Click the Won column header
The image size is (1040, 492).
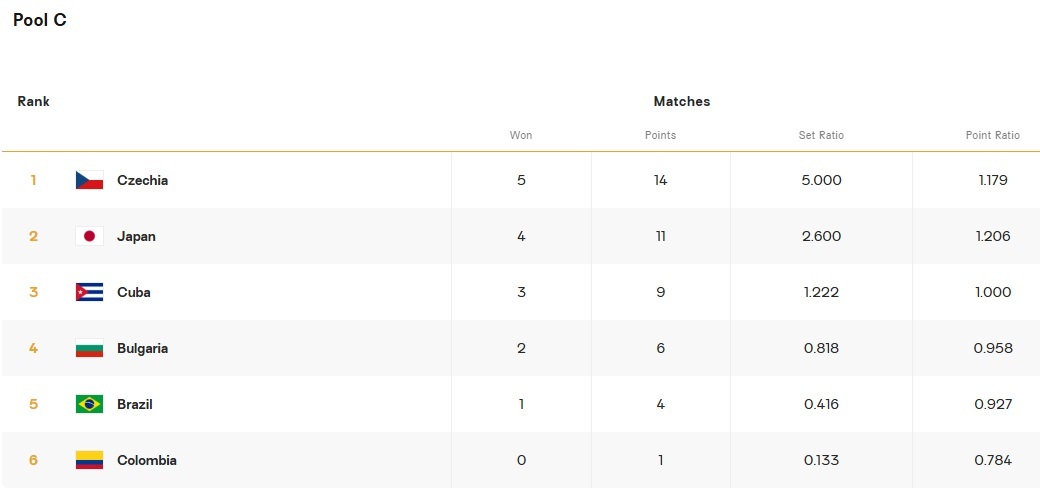coord(521,135)
